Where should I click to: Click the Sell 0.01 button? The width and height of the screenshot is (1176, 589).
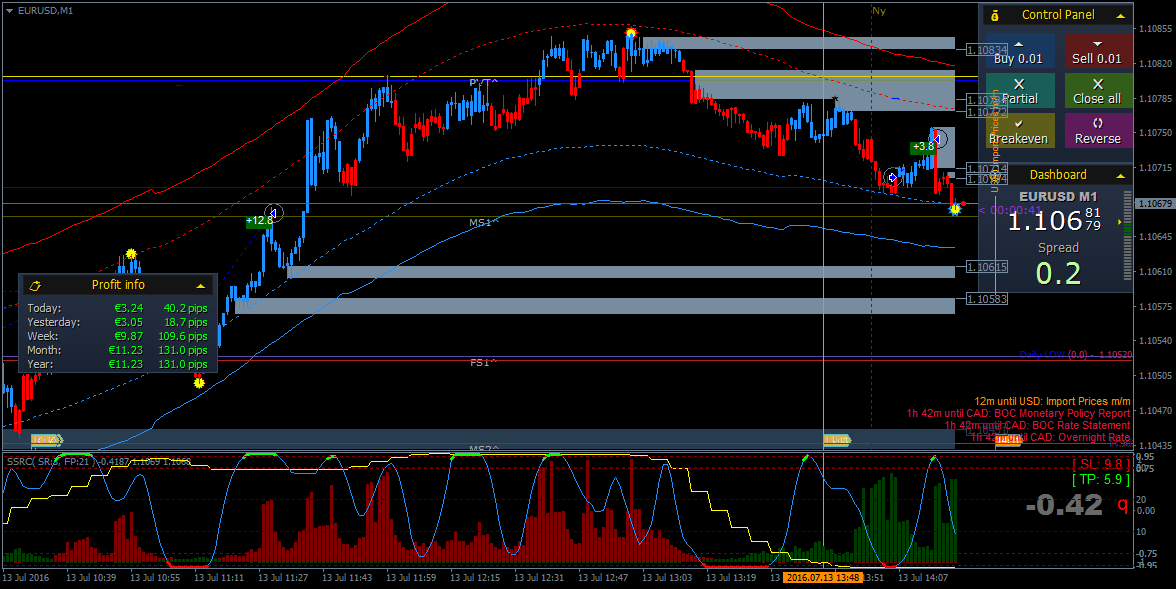tap(1097, 50)
